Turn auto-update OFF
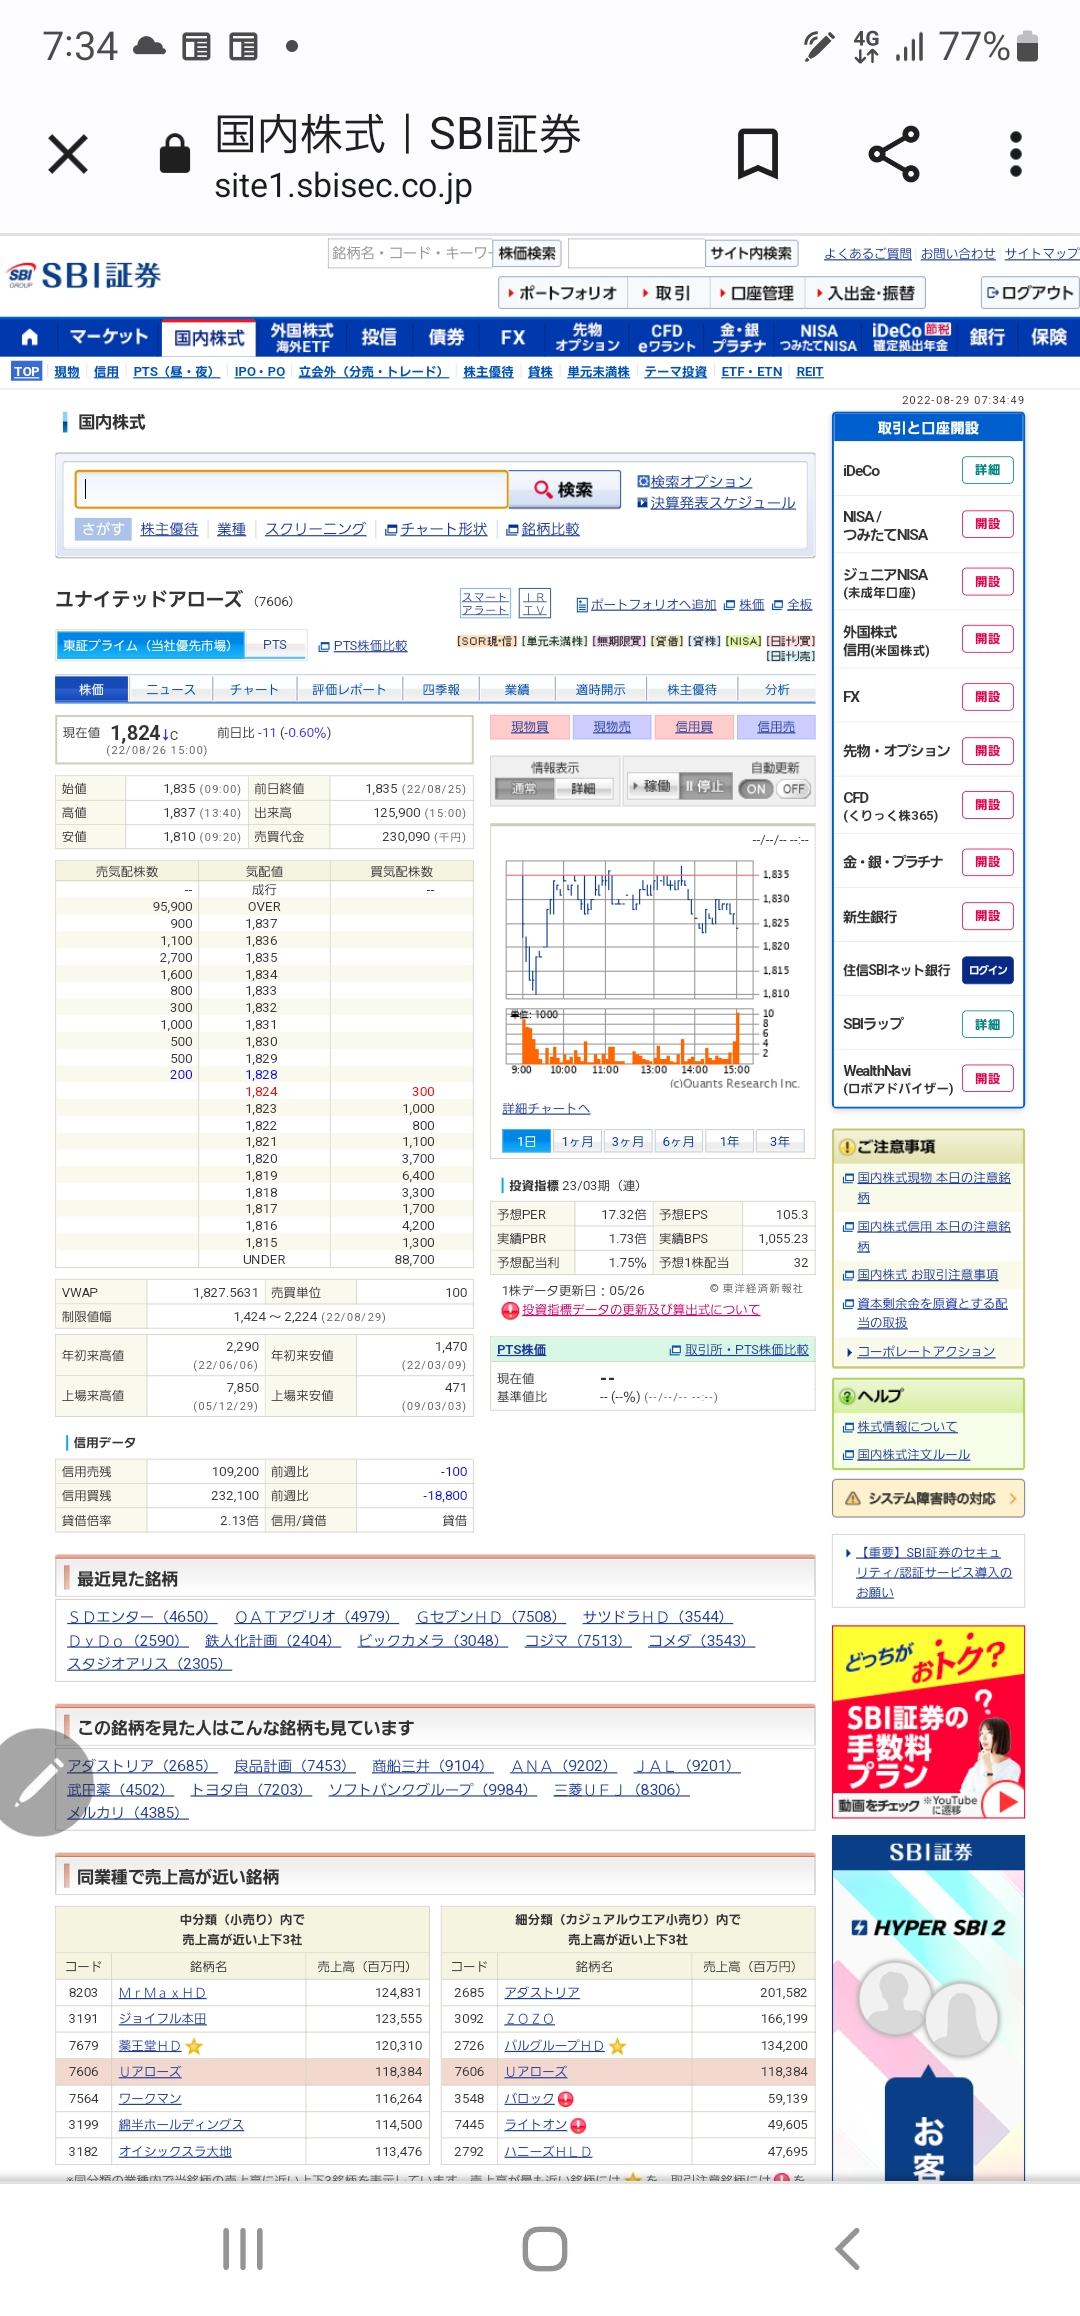 coord(793,789)
